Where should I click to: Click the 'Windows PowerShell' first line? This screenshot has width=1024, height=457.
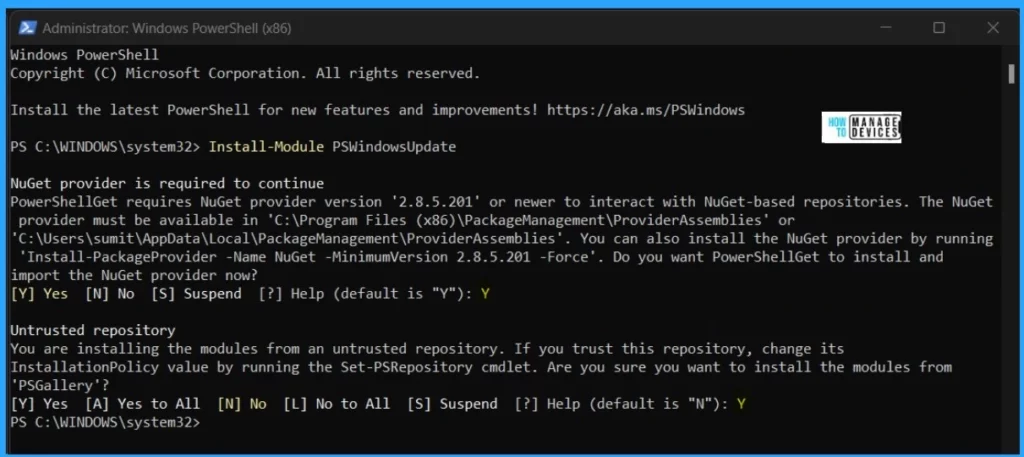point(84,55)
